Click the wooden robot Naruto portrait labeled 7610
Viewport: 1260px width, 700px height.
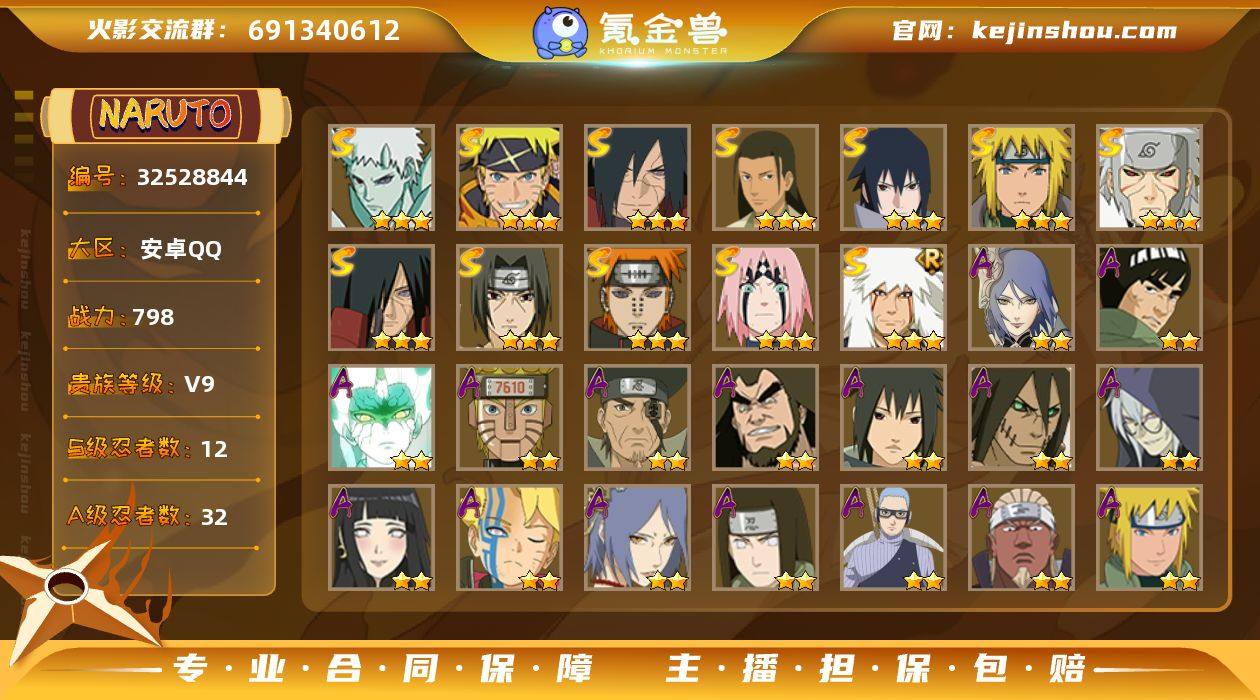(510, 418)
